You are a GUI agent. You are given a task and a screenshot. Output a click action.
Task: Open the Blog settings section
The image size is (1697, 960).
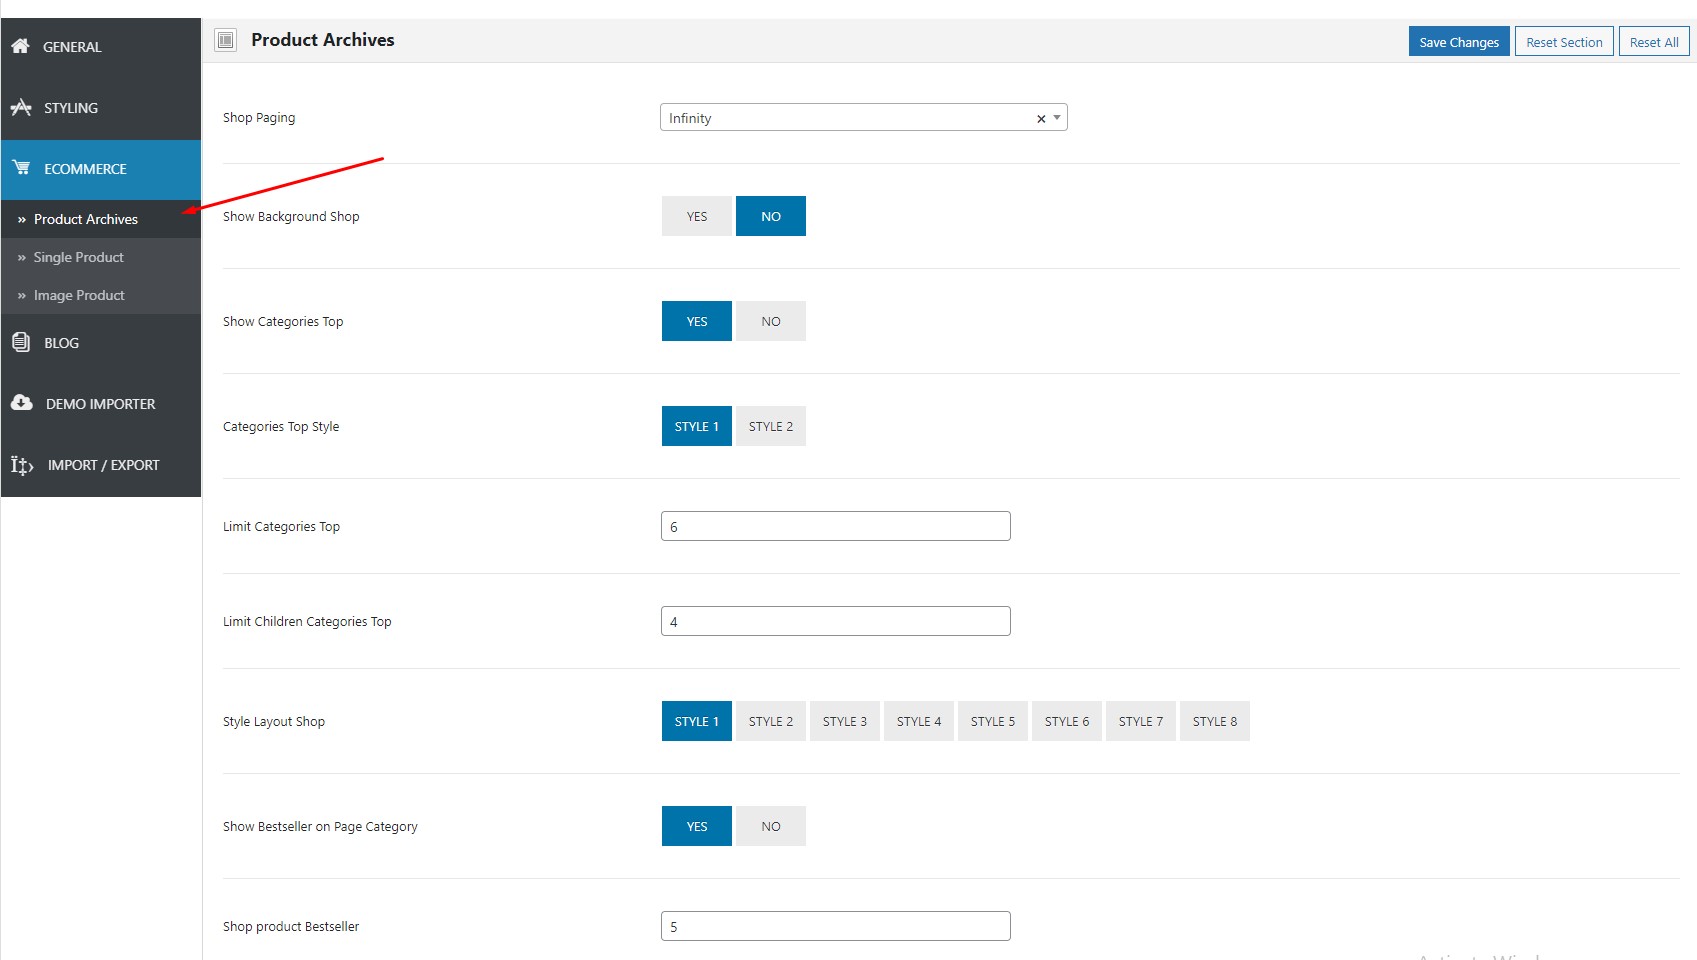coord(101,343)
